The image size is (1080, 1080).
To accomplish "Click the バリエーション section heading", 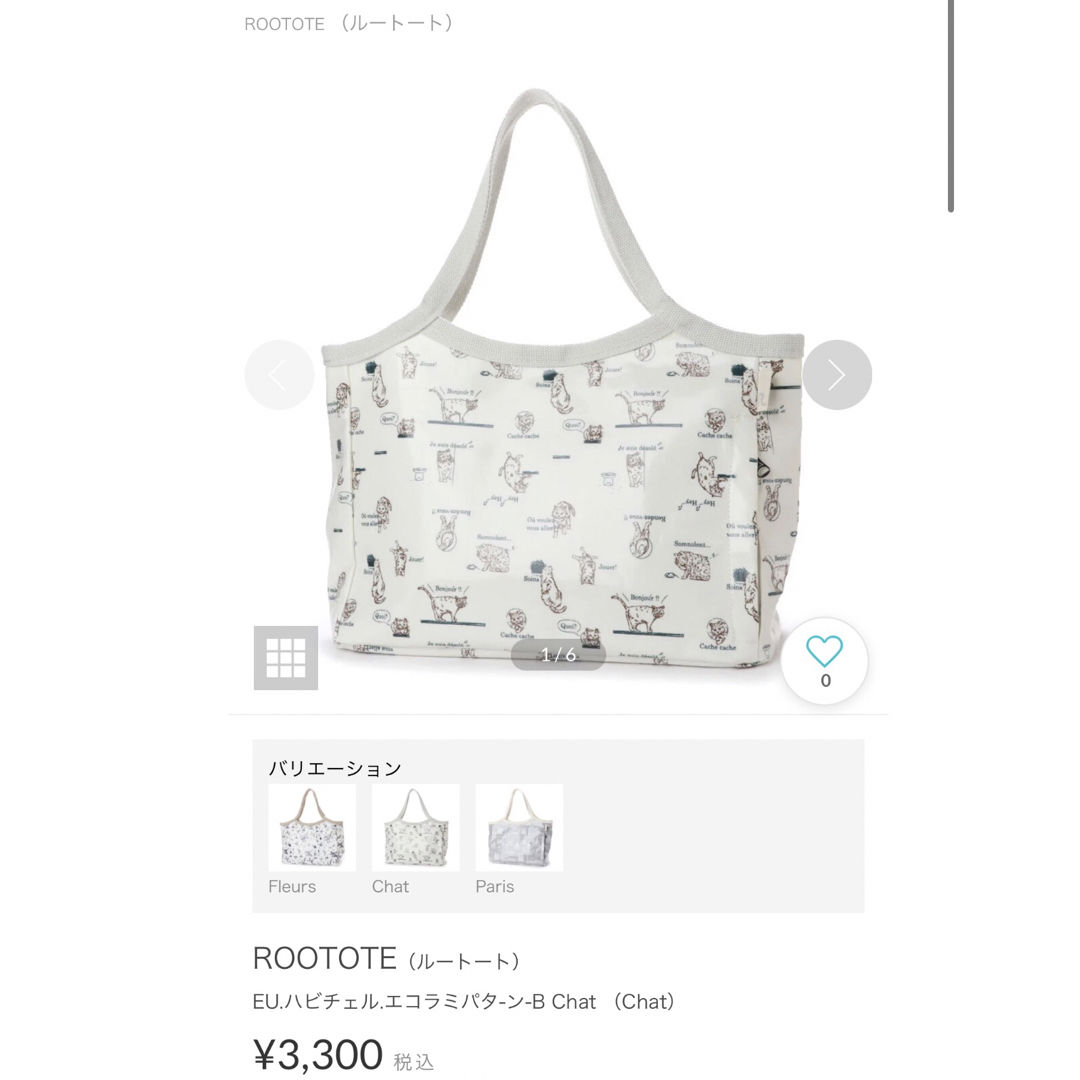I will coord(335,768).
